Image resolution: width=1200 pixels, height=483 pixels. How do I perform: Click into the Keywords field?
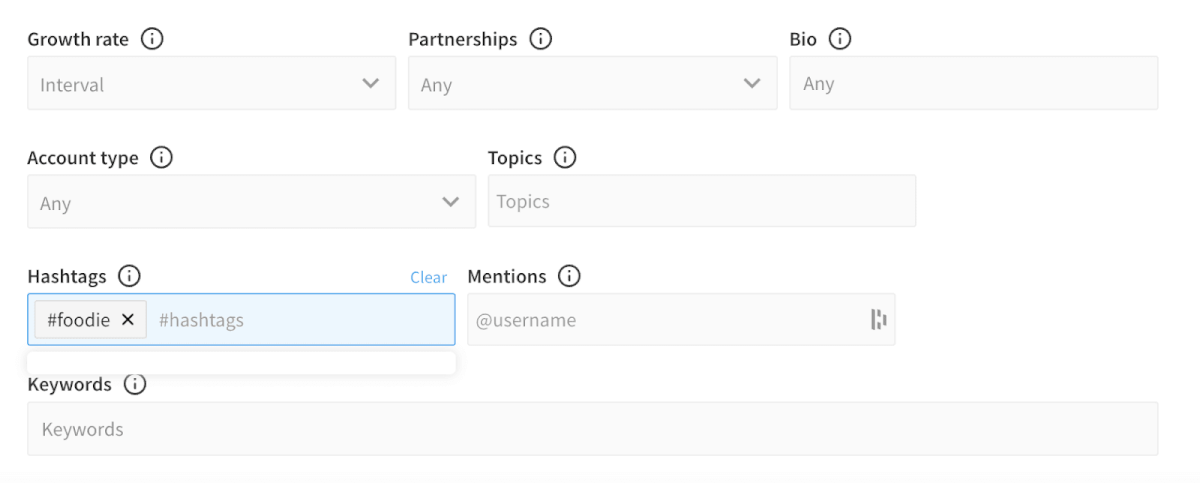(x=592, y=429)
